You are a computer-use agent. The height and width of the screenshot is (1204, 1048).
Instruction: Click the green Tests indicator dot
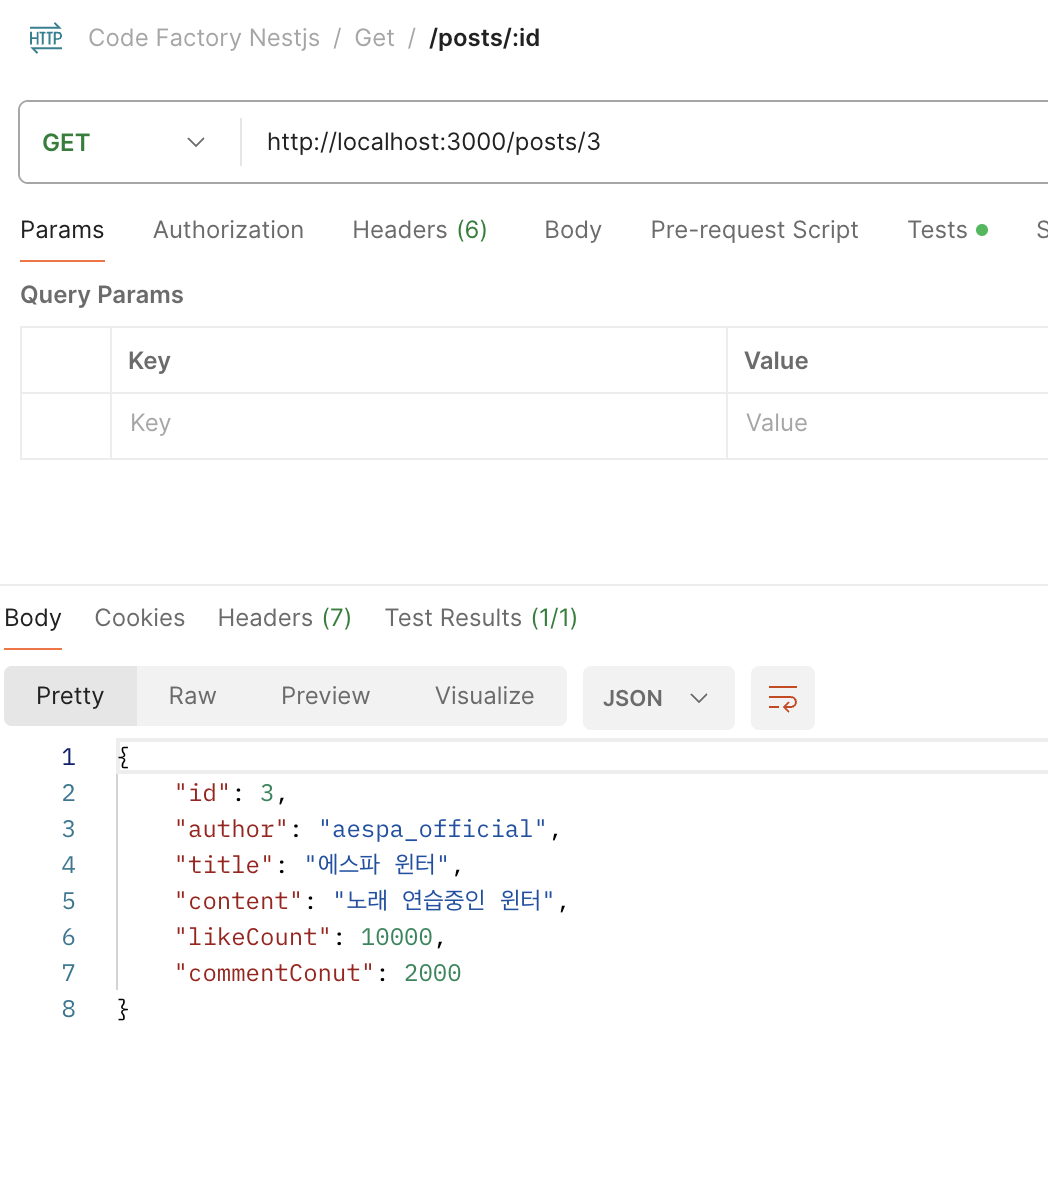click(982, 230)
